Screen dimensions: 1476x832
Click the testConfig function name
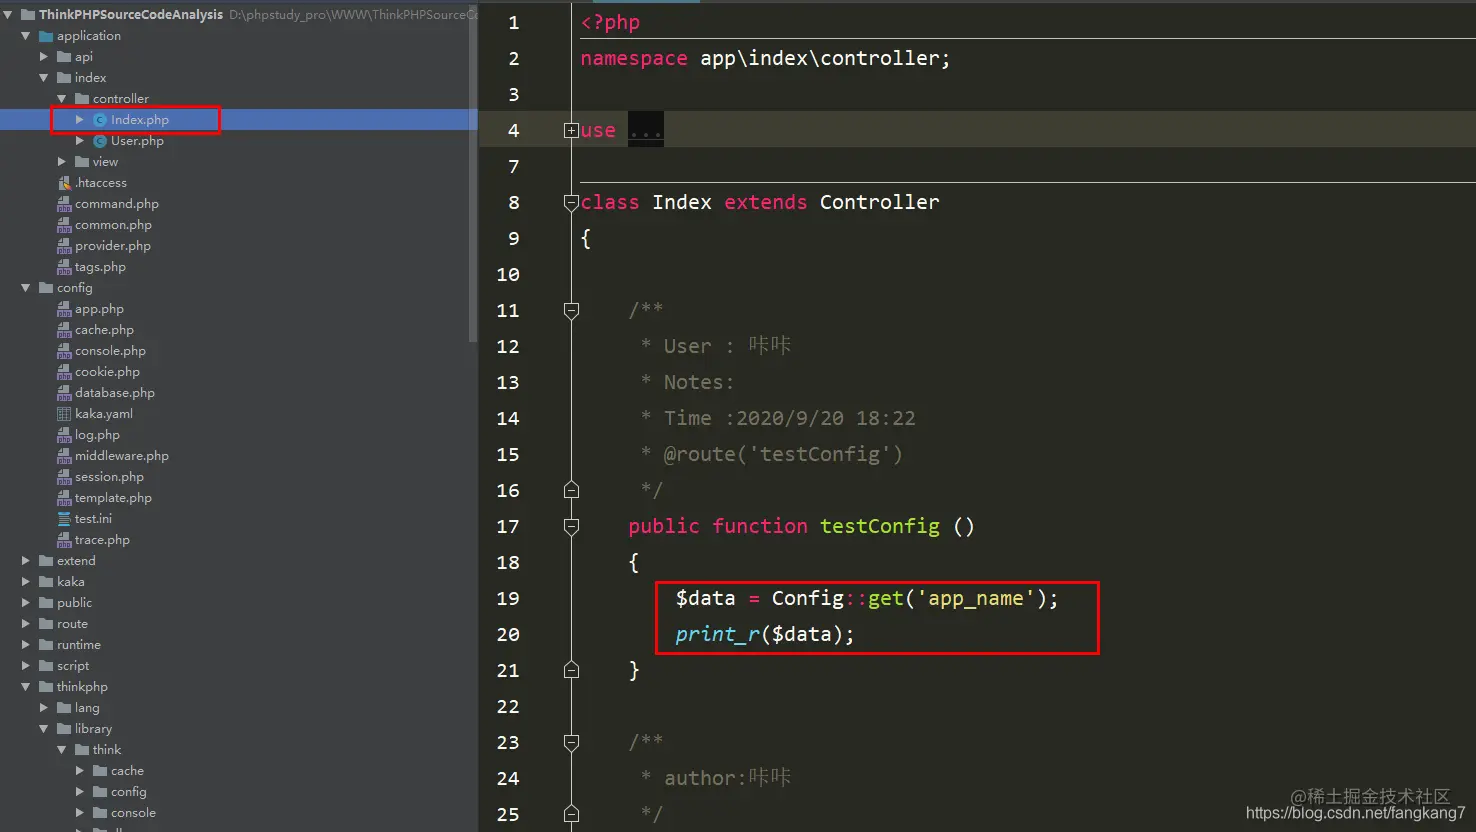(x=880, y=526)
